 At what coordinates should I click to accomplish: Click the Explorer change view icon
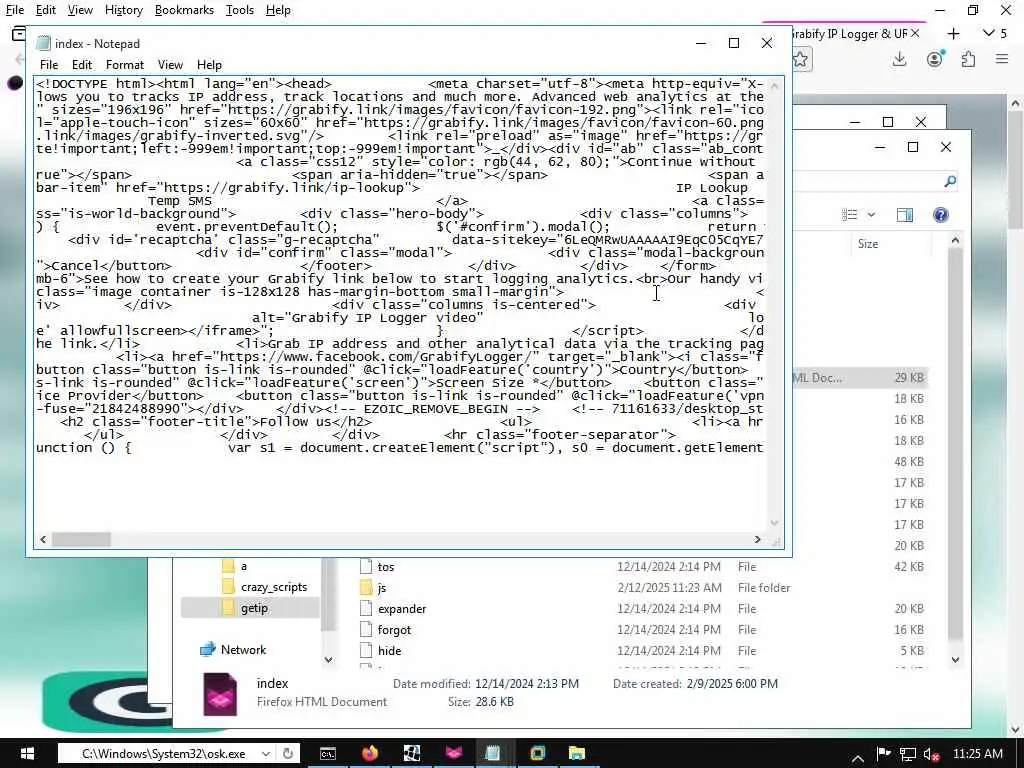(849, 215)
